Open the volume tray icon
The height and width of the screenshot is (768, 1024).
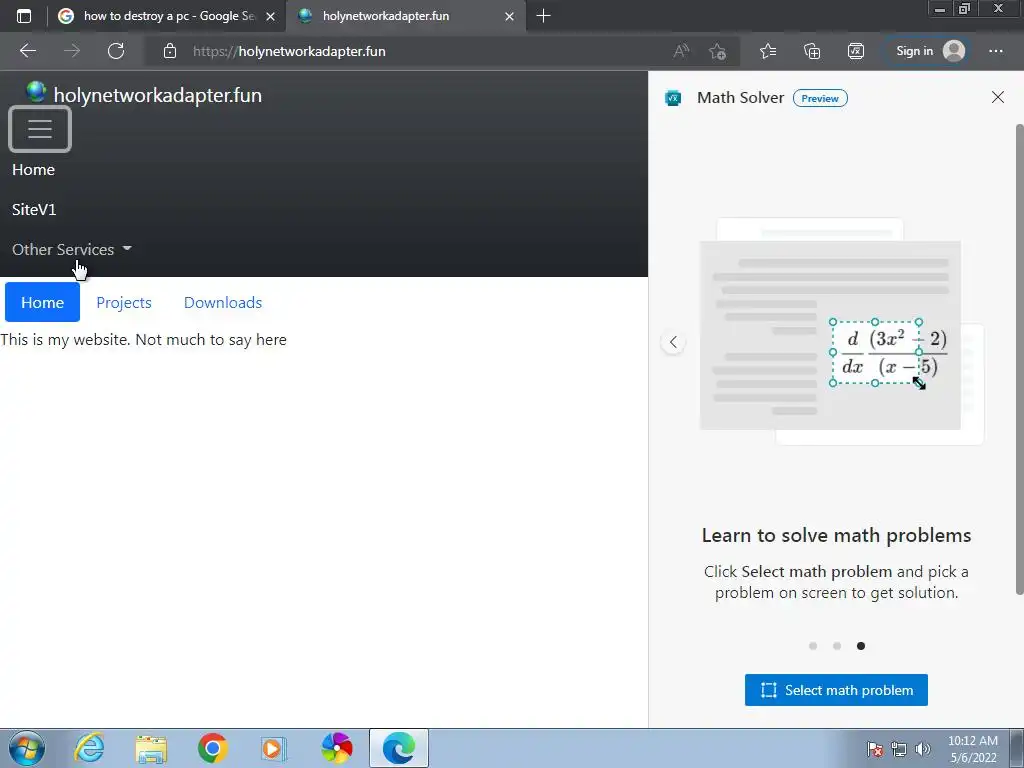click(x=923, y=749)
